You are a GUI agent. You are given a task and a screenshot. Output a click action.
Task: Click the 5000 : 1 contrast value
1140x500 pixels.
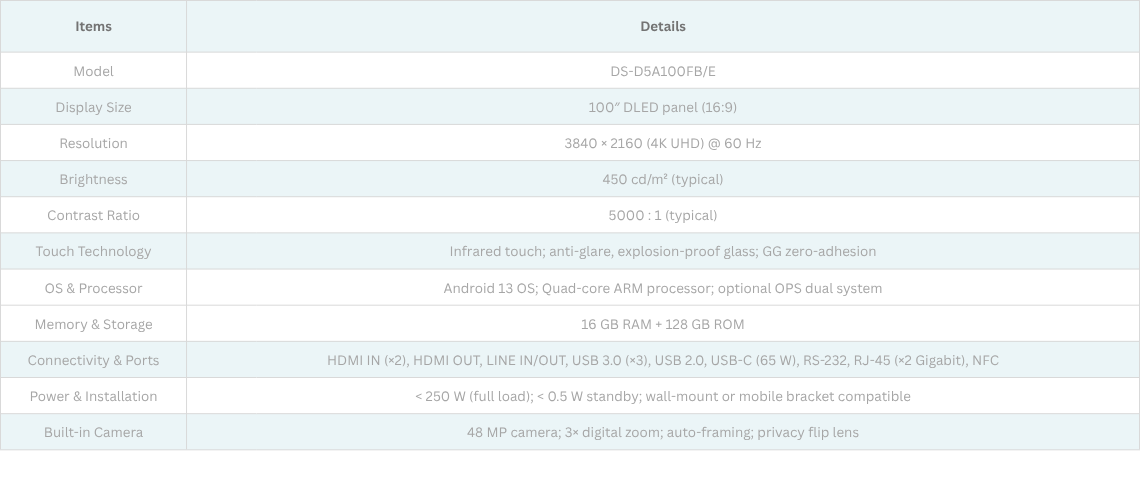tap(662, 215)
